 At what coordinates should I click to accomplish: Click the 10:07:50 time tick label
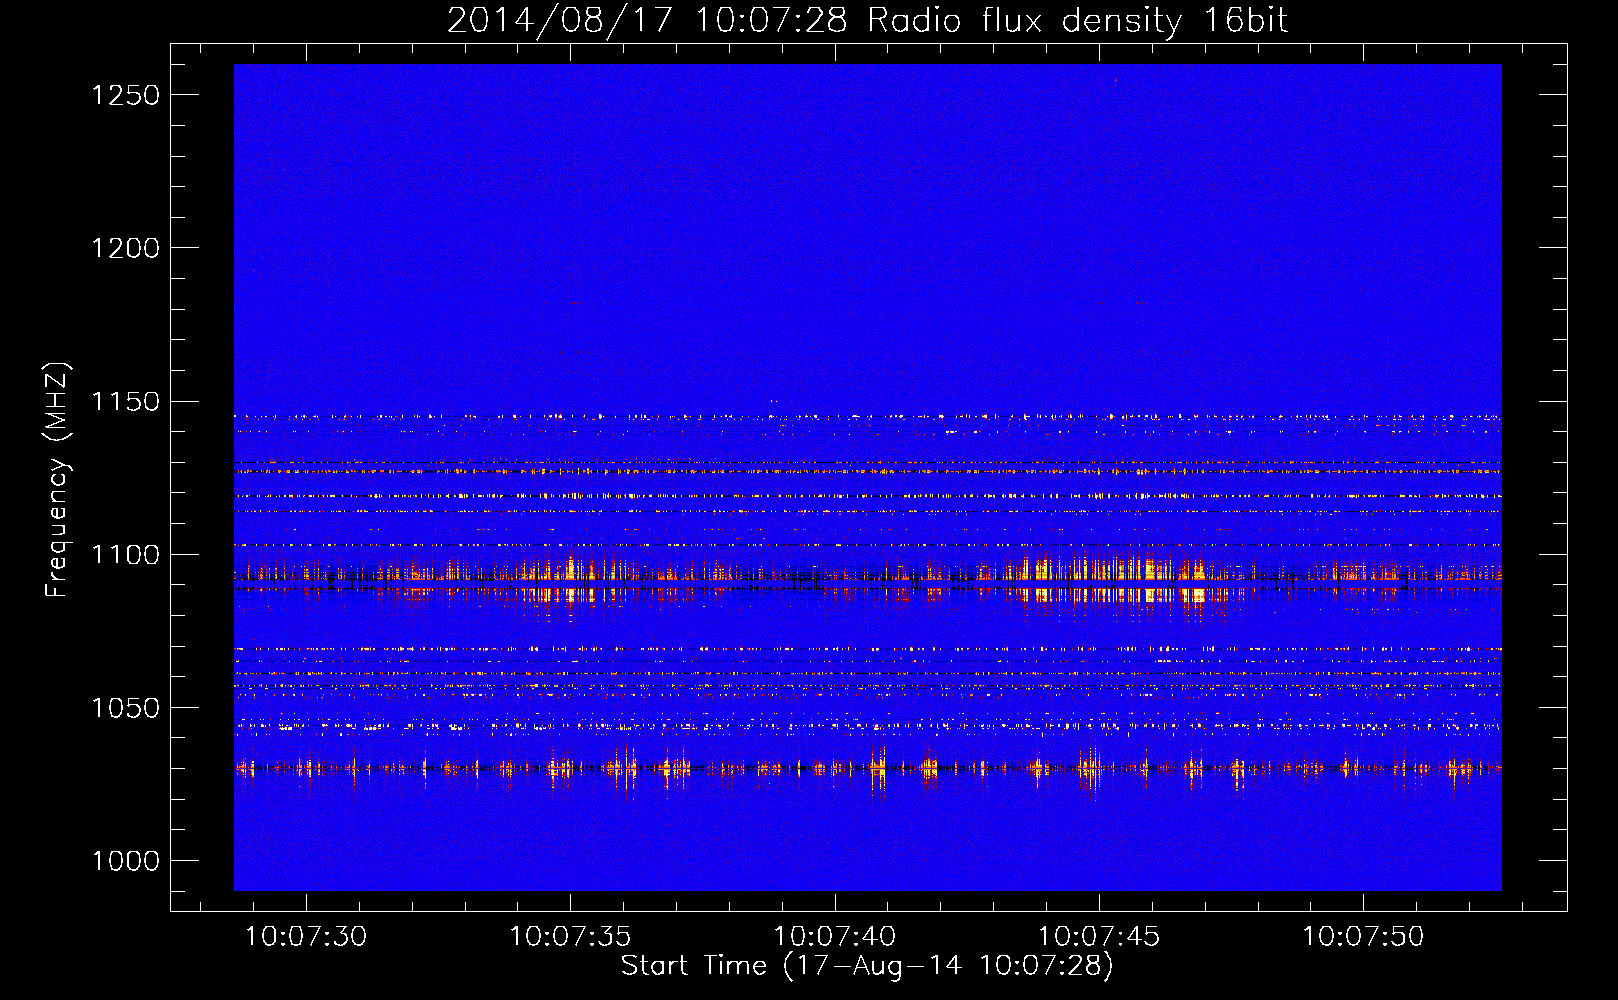tap(1363, 937)
